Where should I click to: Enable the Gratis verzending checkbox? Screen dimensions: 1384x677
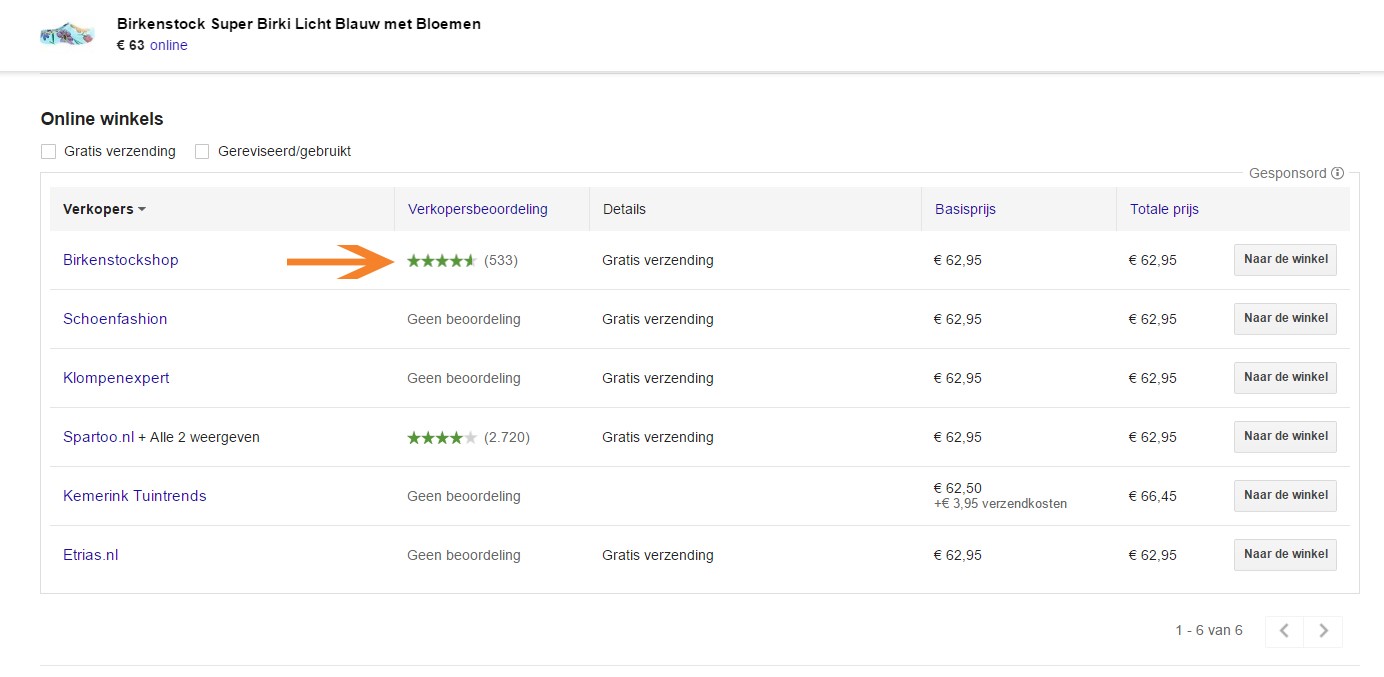[x=48, y=152]
